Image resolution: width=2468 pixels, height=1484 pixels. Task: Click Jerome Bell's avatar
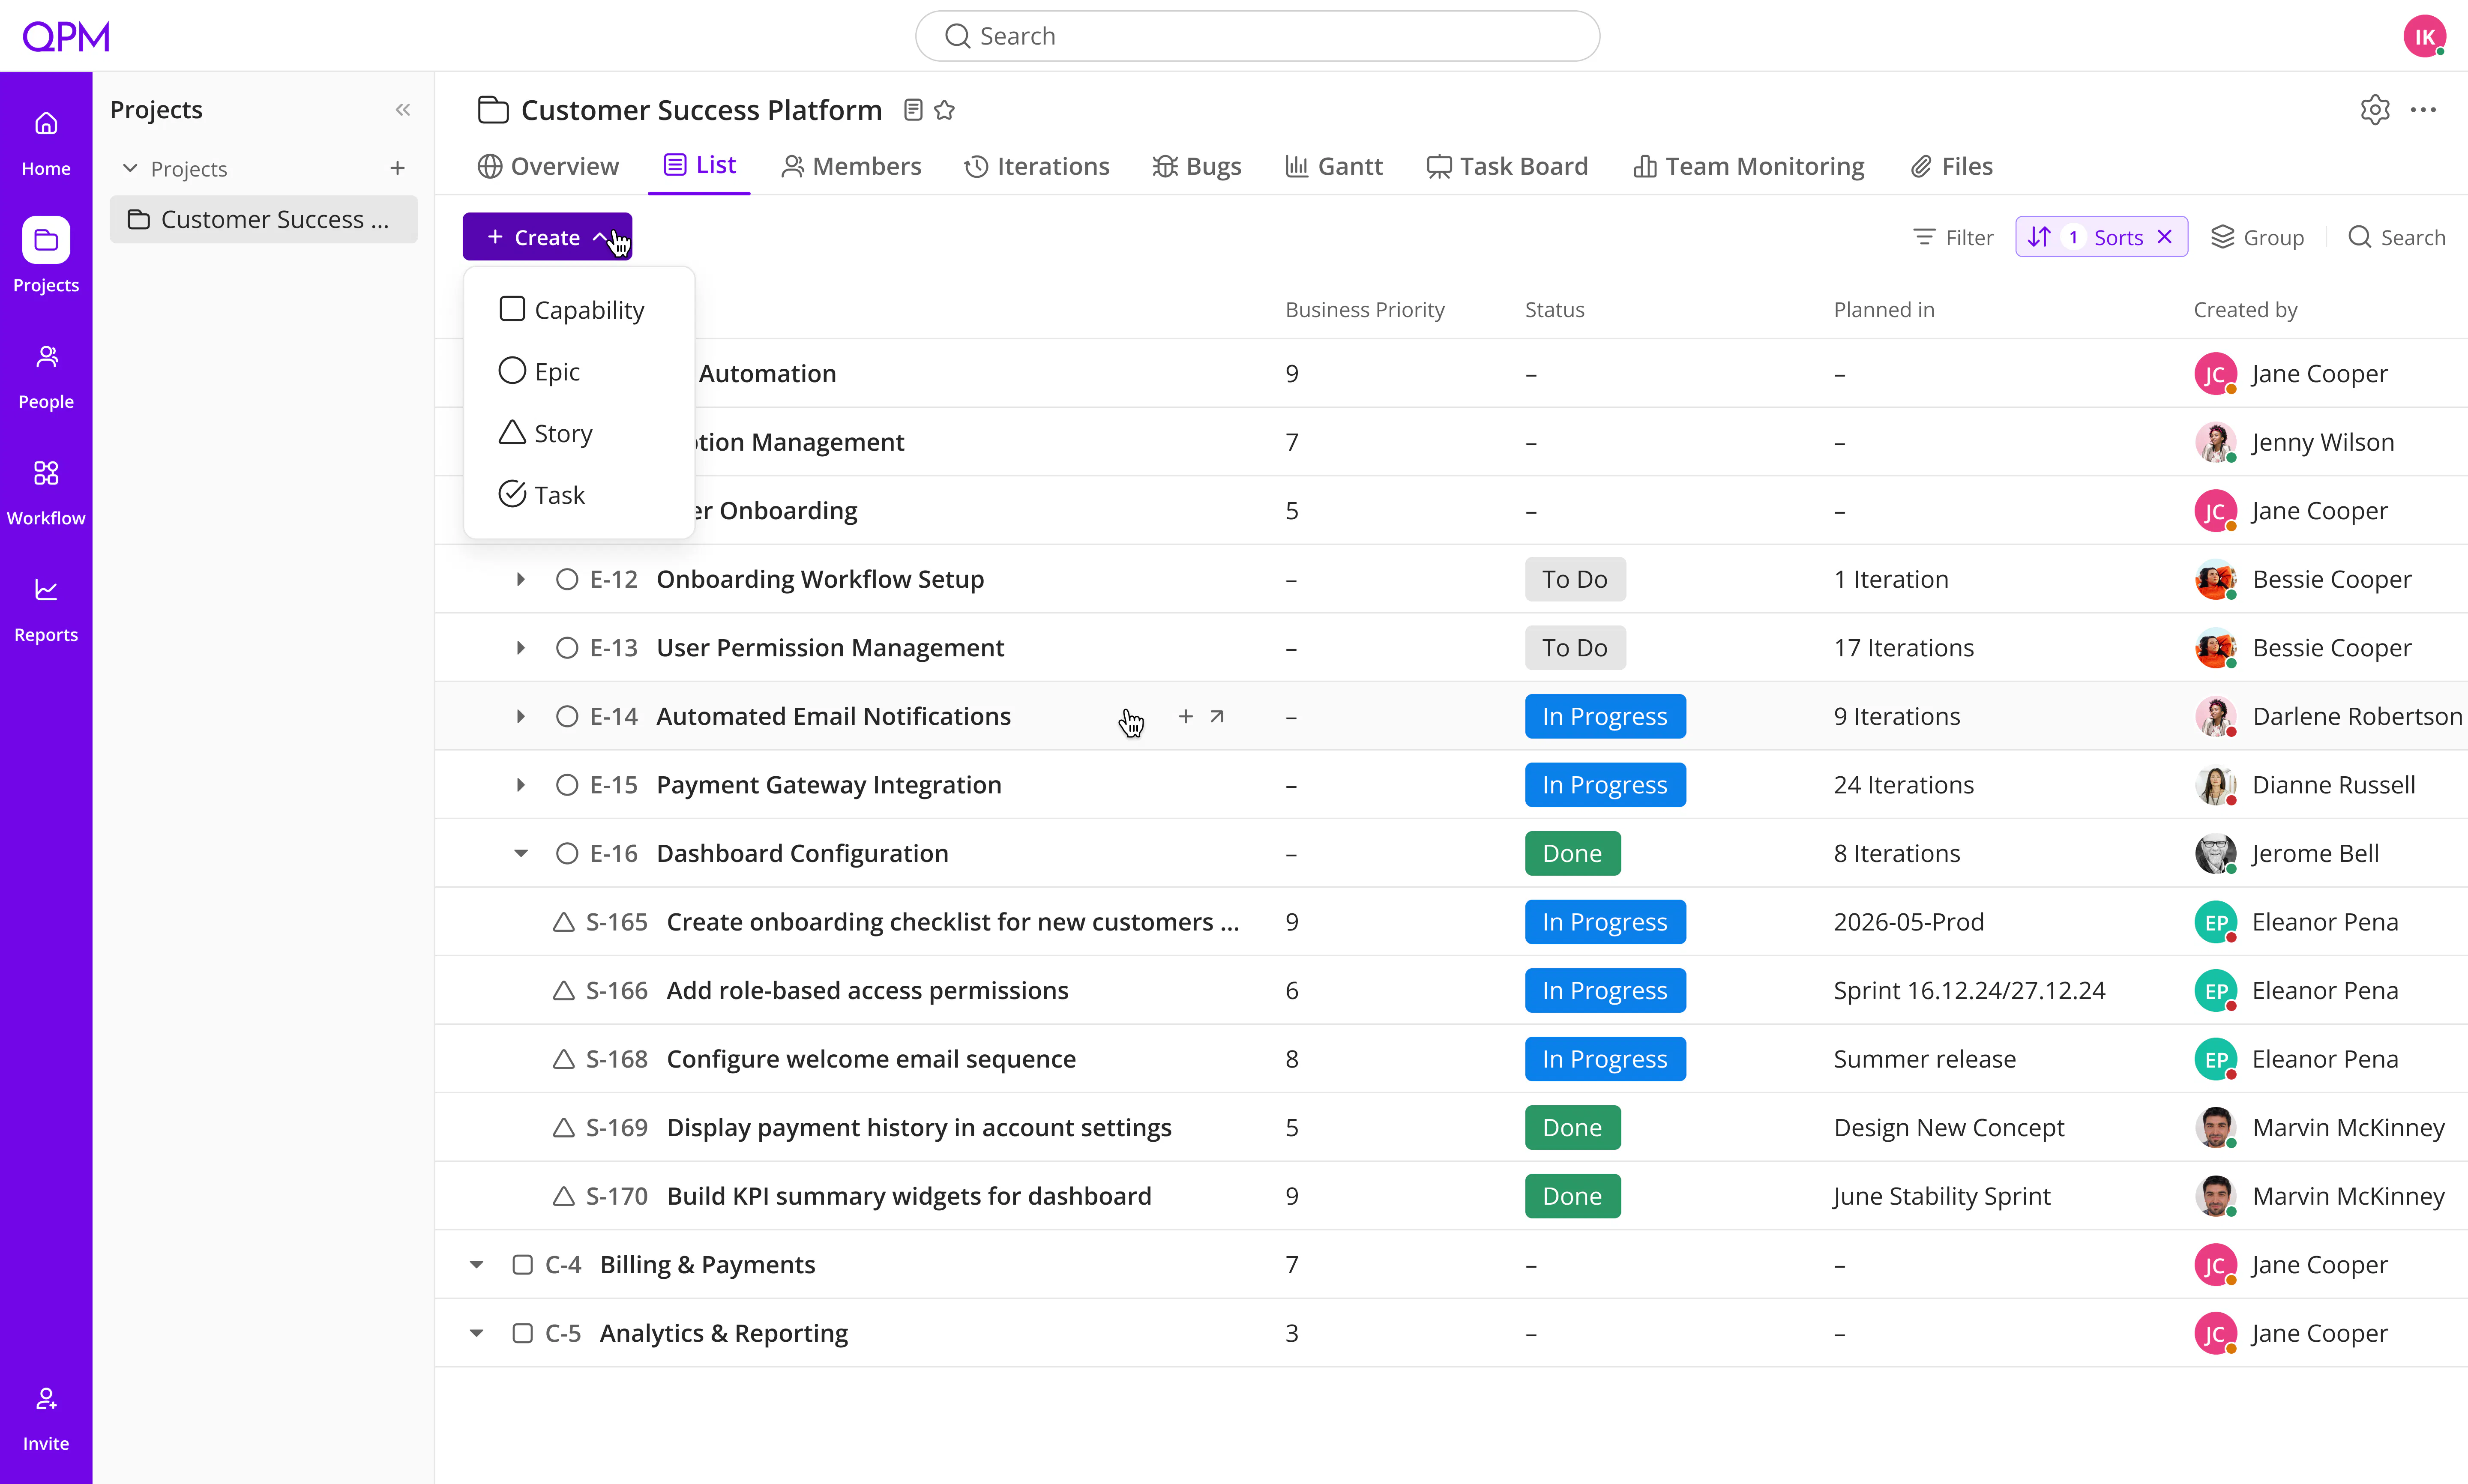[x=2216, y=853]
